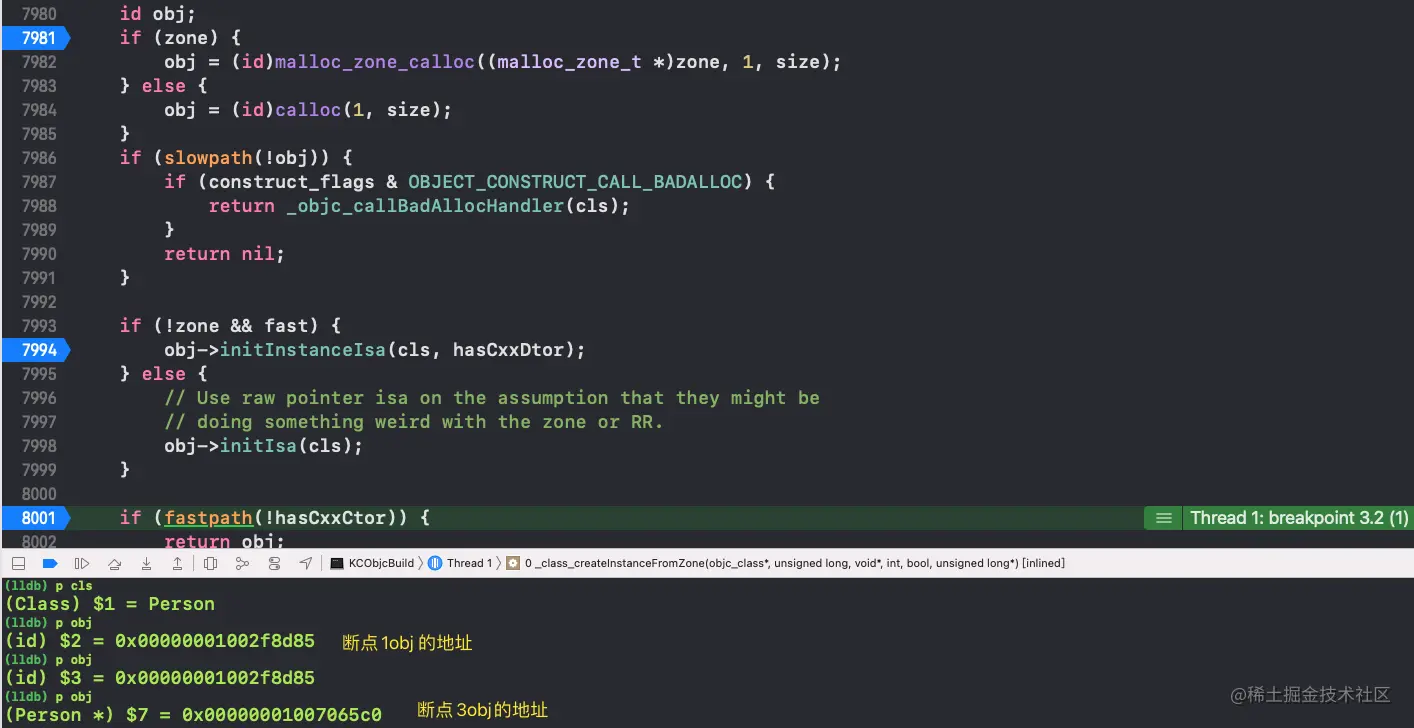Click "return obj;" on line 8002
Image resolution: width=1414 pixels, height=728 pixels.
225,541
